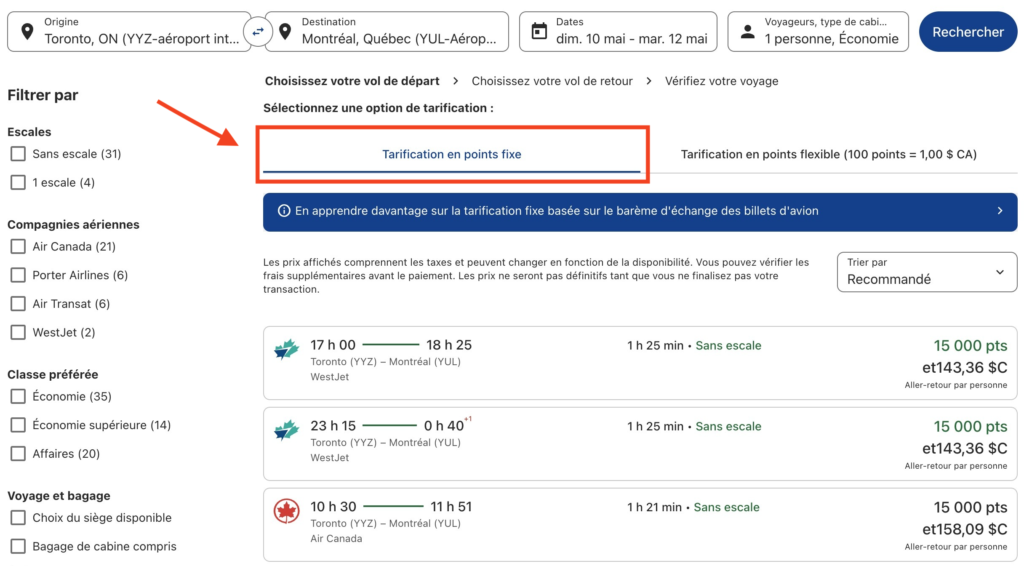Click the Air Canada maple leaf logo
Viewport: 1024px width, 566px height.
287,511
